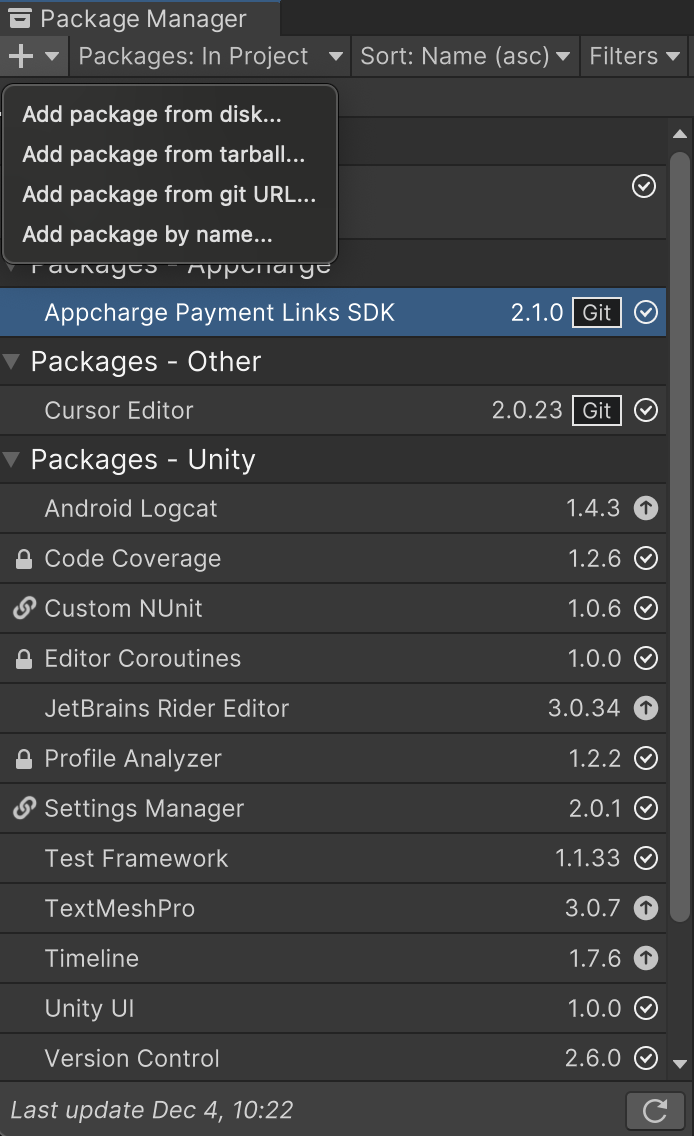Click installed checkmark for Custom NUnit
Screen dimensions: 694x1136
click(645, 608)
